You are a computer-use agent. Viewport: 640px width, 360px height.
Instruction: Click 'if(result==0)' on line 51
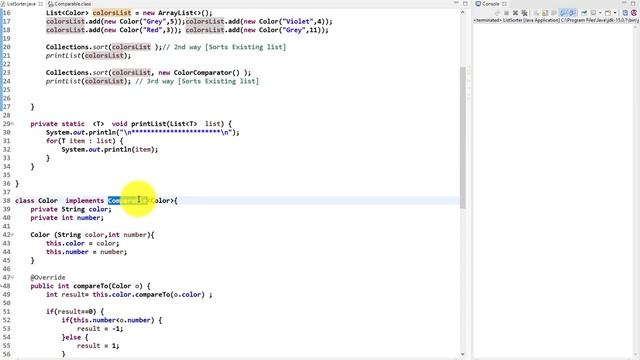click(x=73, y=311)
